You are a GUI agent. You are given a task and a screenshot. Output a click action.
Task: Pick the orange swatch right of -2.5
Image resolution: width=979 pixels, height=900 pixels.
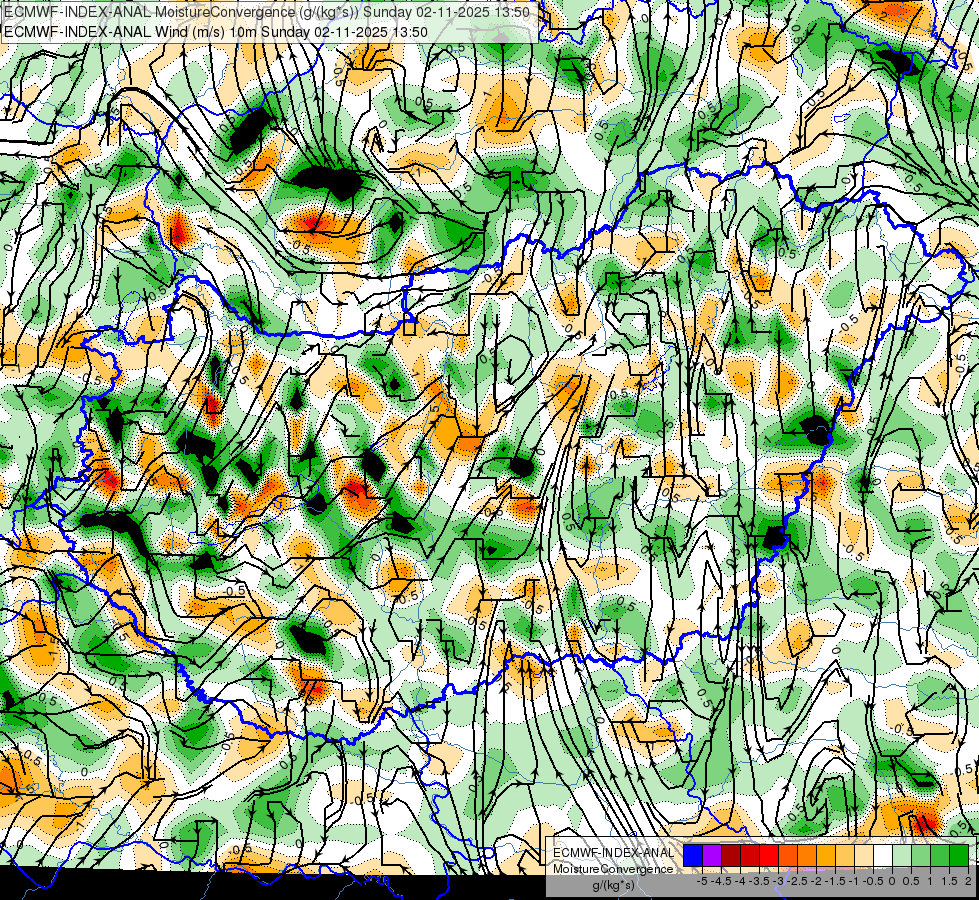[807, 856]
